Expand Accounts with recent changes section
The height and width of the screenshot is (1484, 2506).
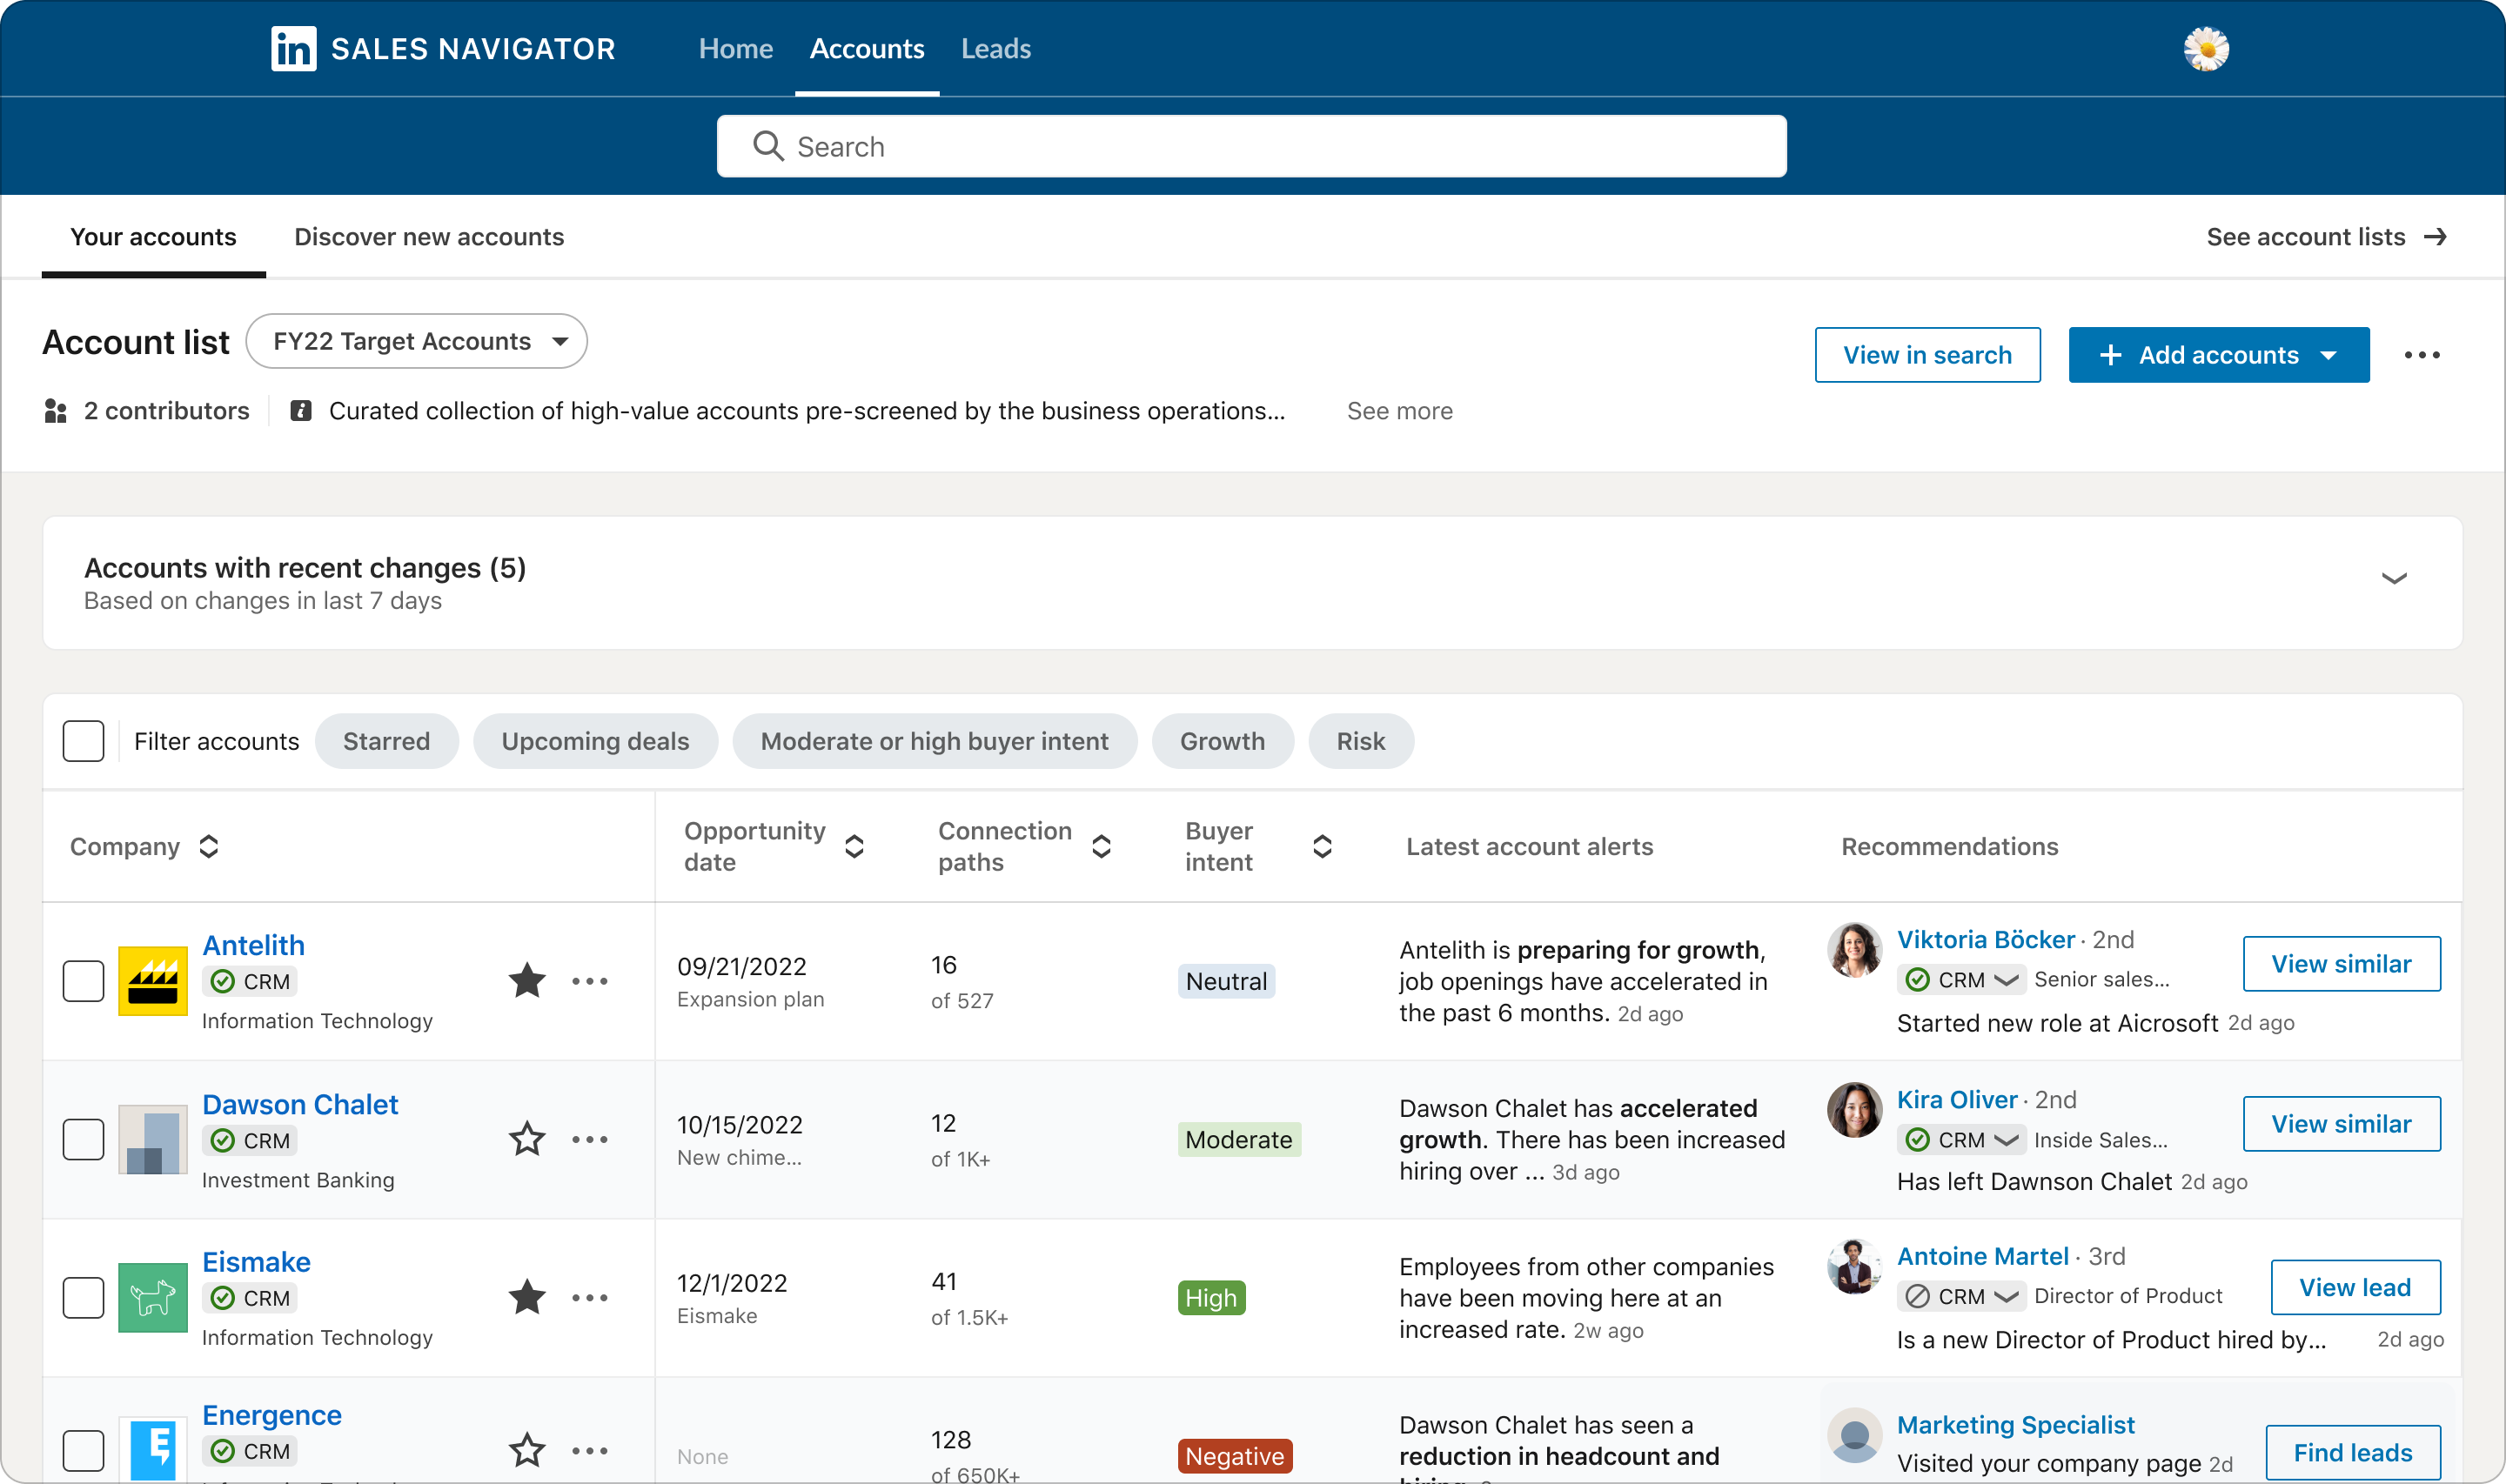click(2394, 578)
